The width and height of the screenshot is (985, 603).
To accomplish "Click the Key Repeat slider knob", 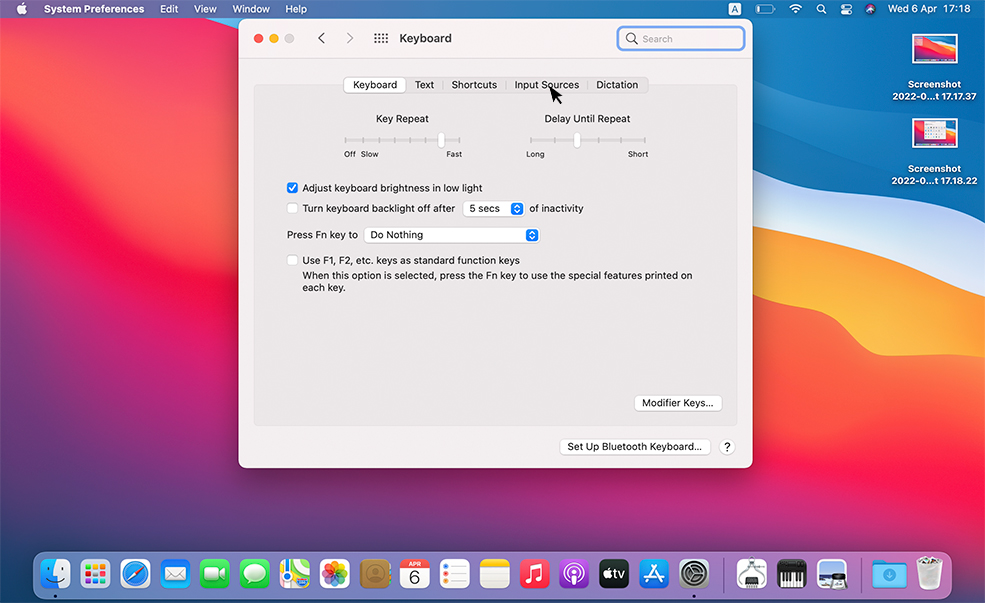I will pos(441,139).
